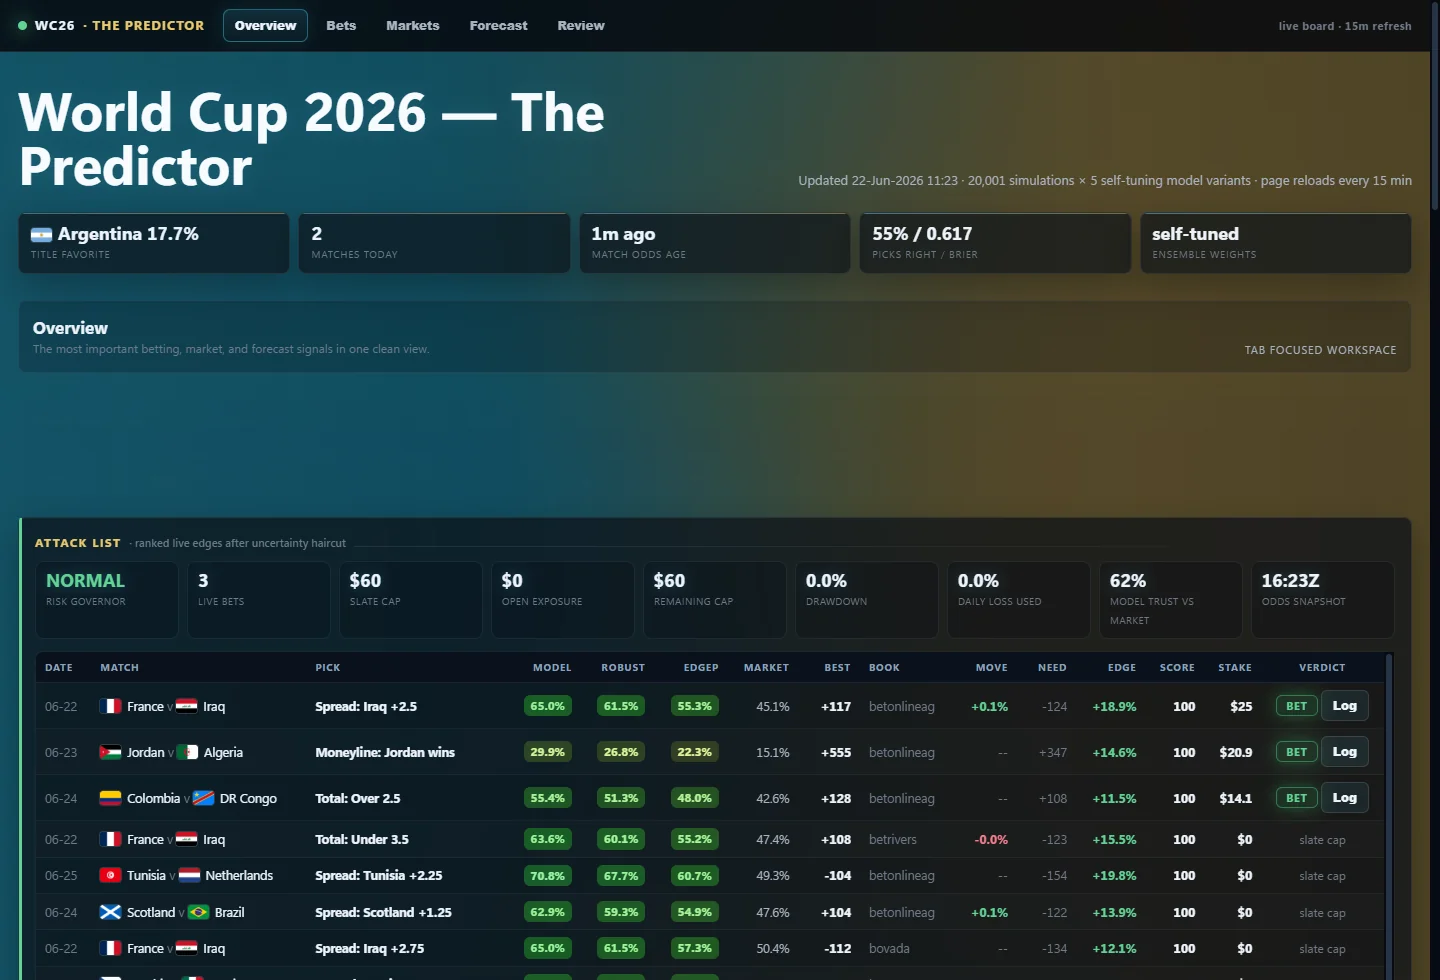
Task: Click the betrivers book entry
Action: 893,840
